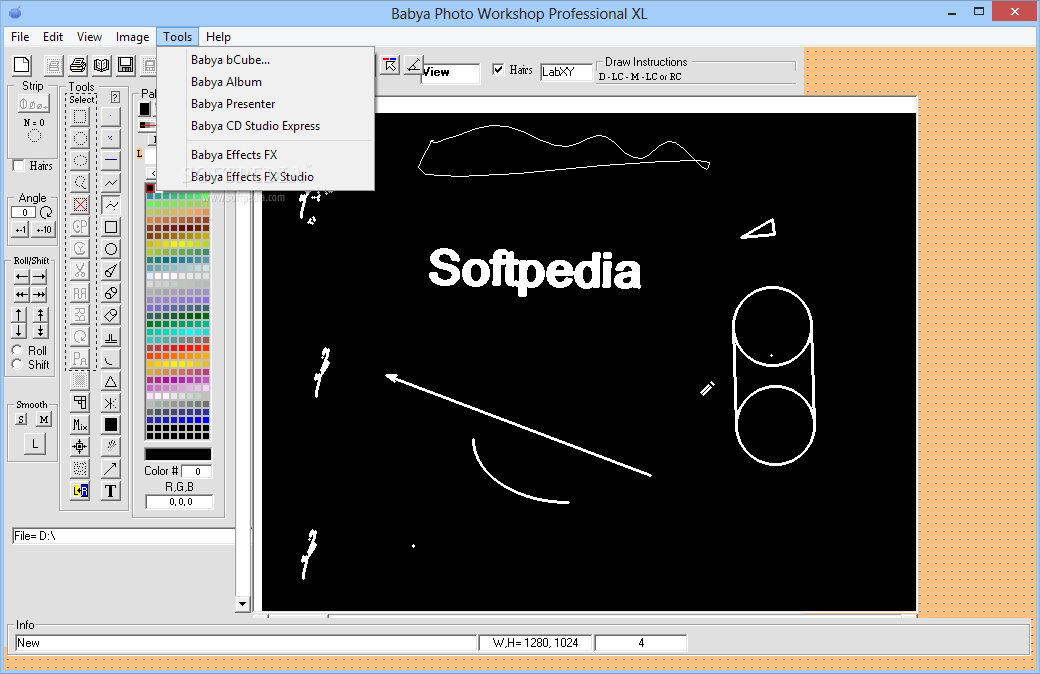The image size is (1040, 674).
Task: Open the Image menu
Action: [x=132, y=37]
